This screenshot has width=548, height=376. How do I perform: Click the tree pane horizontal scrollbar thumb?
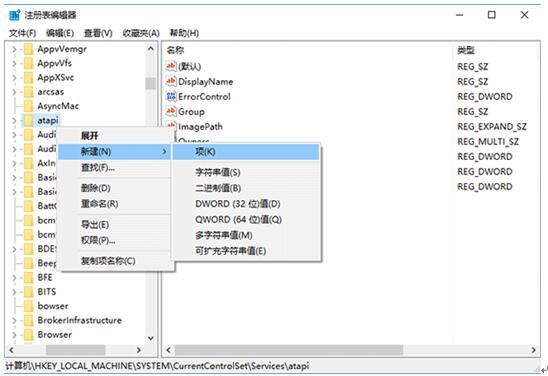[x=75, y=350]
